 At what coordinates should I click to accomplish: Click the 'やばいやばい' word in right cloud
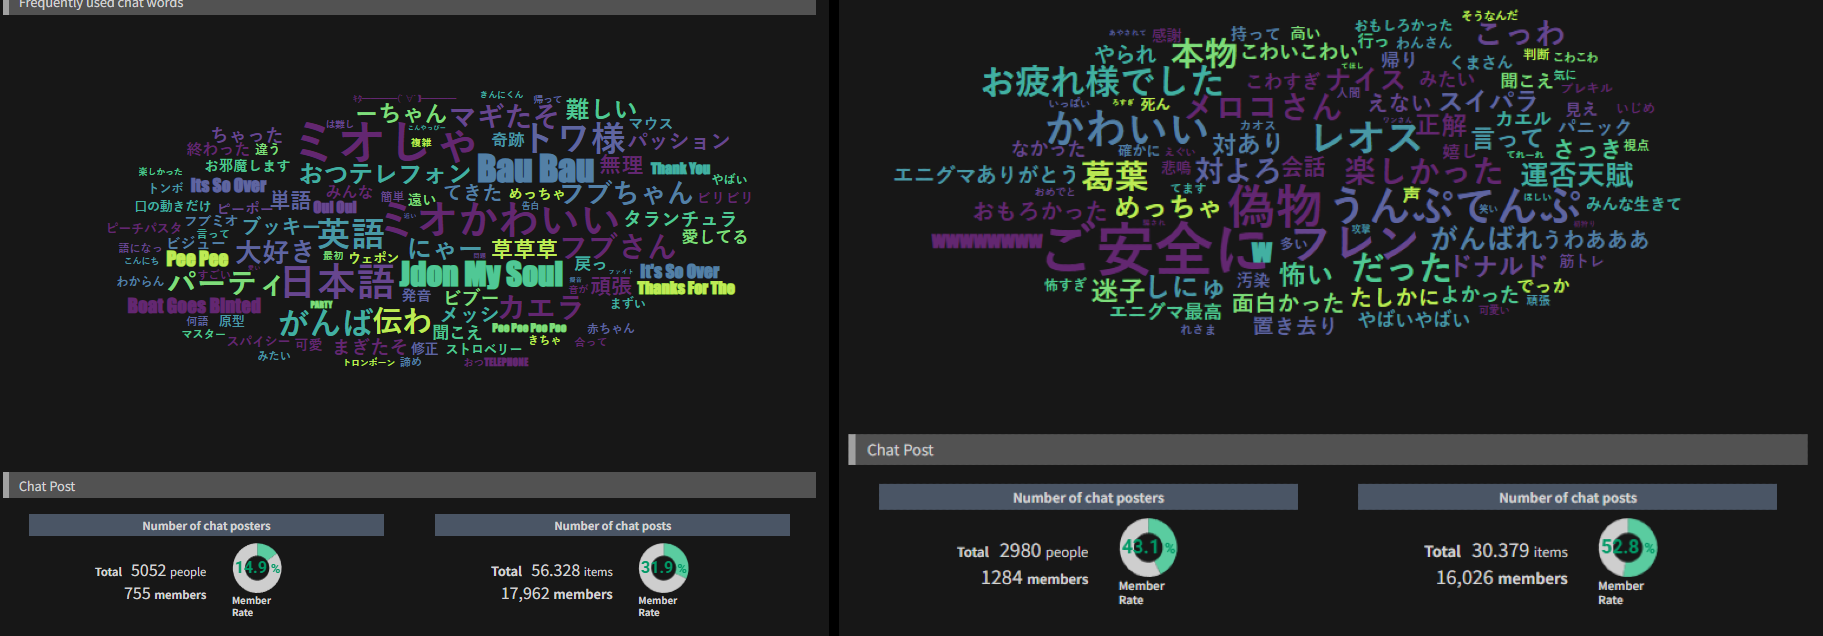1414,320
